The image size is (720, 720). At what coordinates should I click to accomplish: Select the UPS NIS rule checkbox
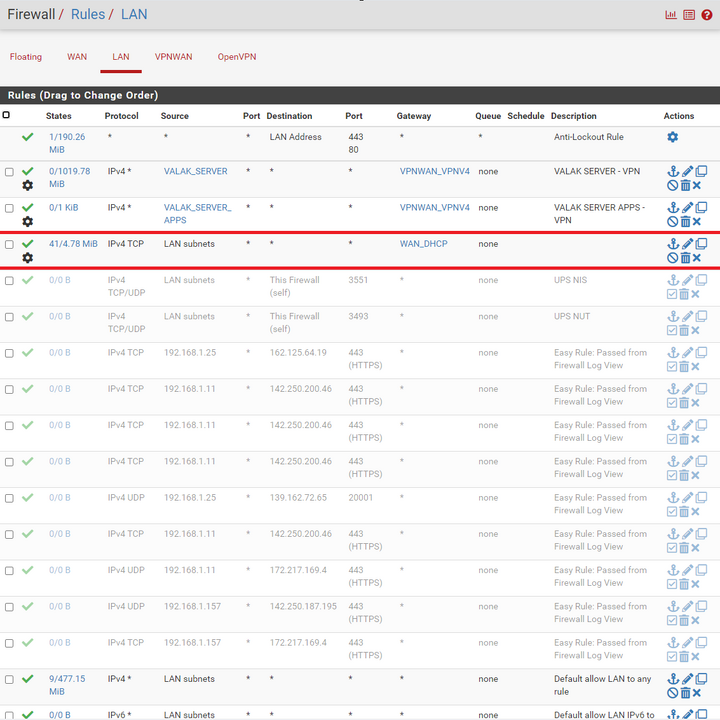9,281
